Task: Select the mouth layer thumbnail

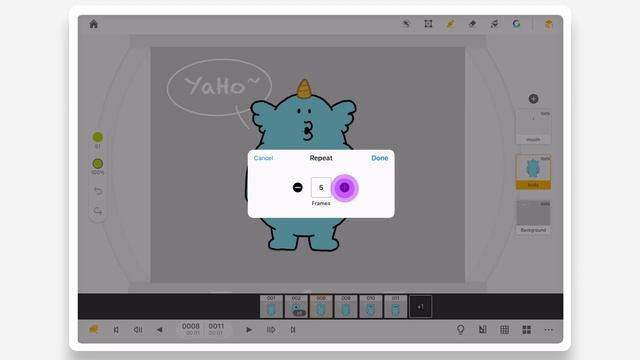Action: [533, 126]
